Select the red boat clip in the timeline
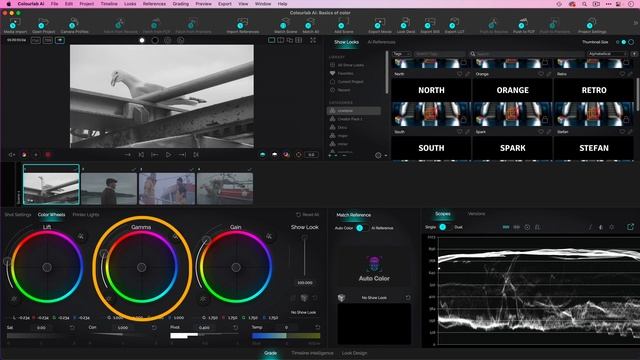The width and height of the screenshot is (640, 360). click(x=225, y=188)
